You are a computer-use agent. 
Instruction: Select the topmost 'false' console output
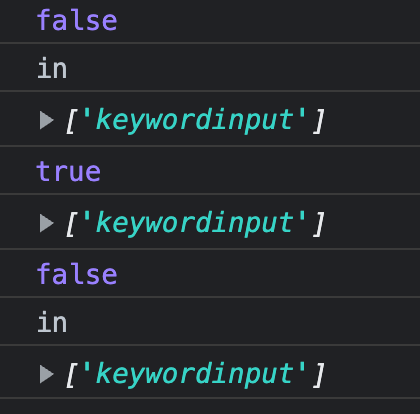(77, 20)
